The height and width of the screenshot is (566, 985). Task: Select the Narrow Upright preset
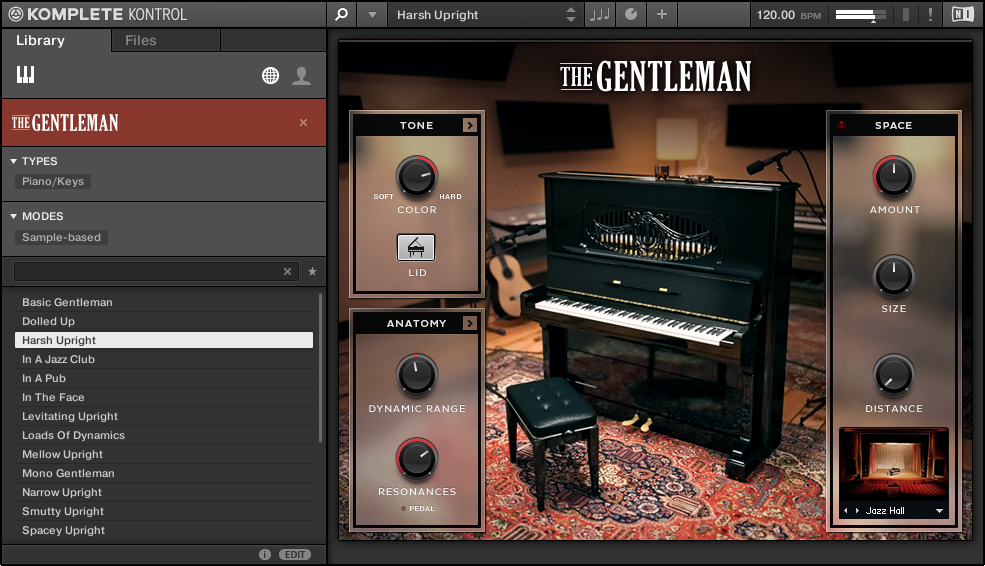163,493
